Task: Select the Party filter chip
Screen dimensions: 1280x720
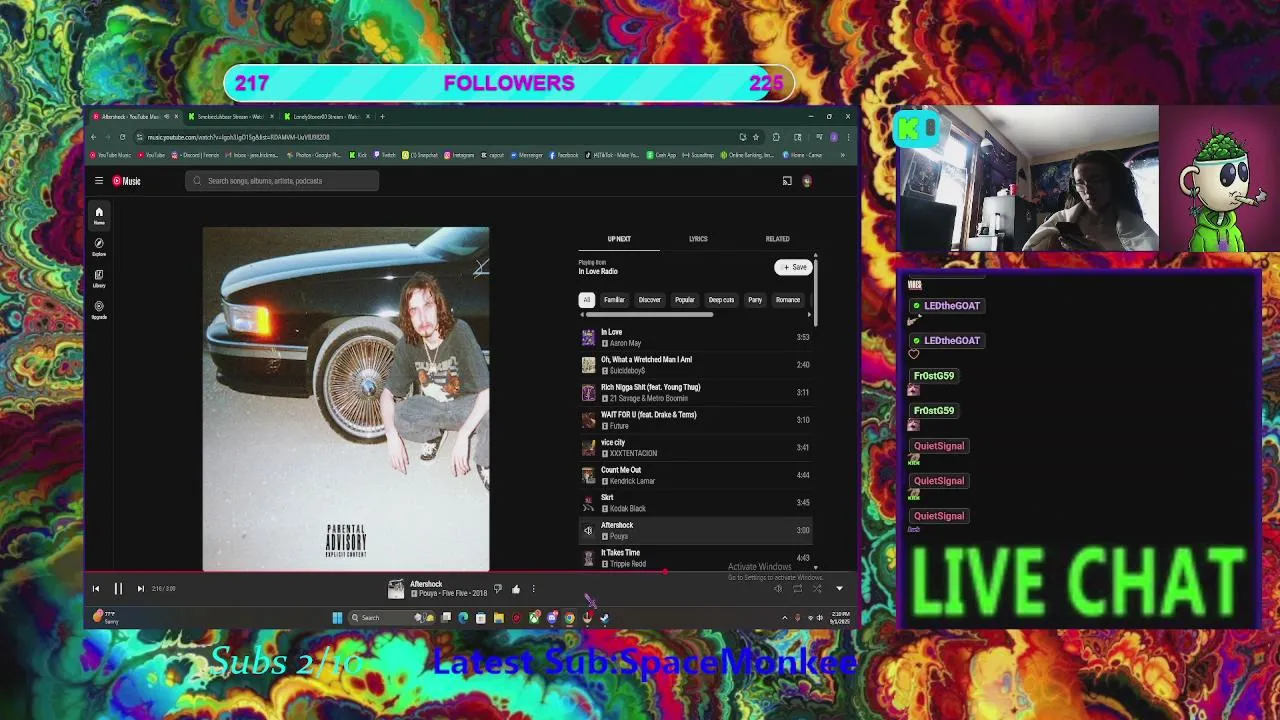Action: point(755,300)
